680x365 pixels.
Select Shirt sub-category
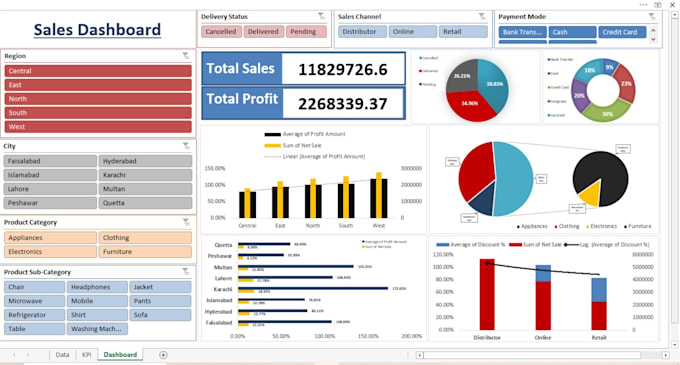[x=97, y=315]
